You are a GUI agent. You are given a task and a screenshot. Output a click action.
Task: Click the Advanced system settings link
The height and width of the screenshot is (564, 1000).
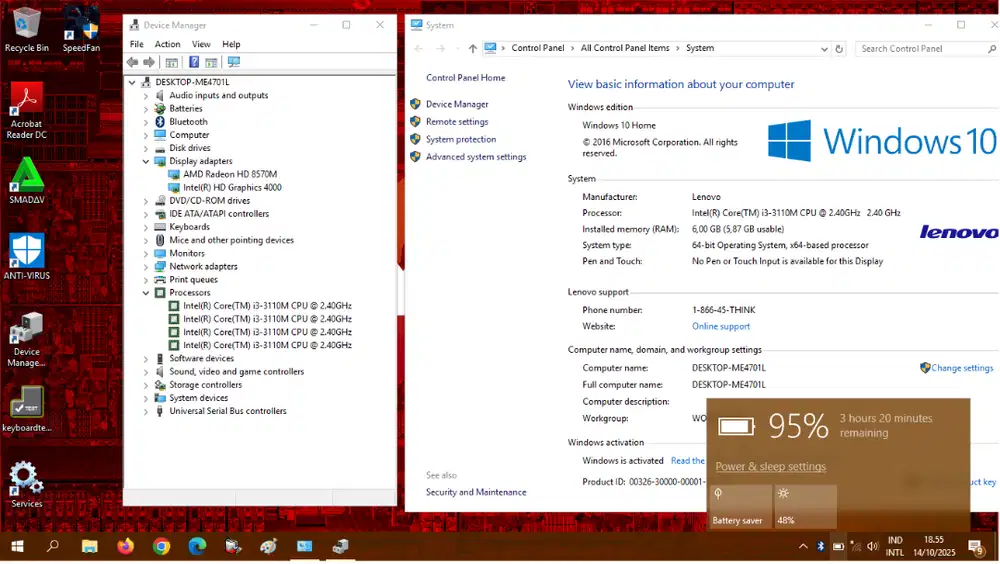[x=475, y=157]
